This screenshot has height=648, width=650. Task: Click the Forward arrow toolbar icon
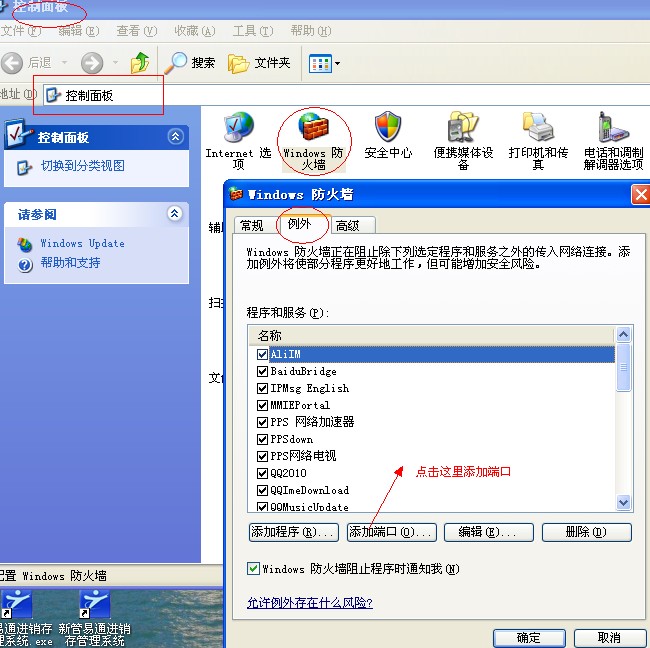[x=92, y=63]
